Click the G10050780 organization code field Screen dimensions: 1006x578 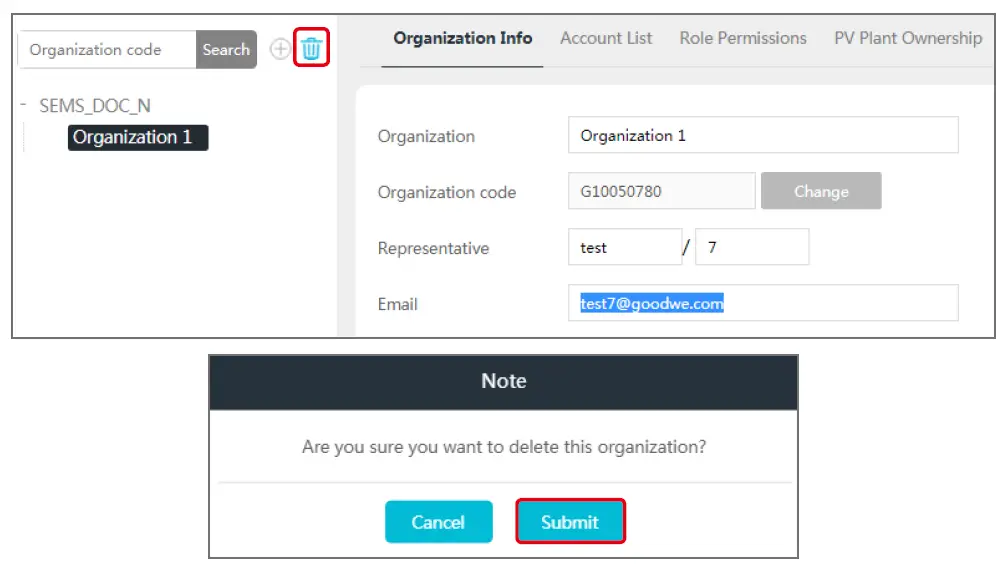point(661,190)
